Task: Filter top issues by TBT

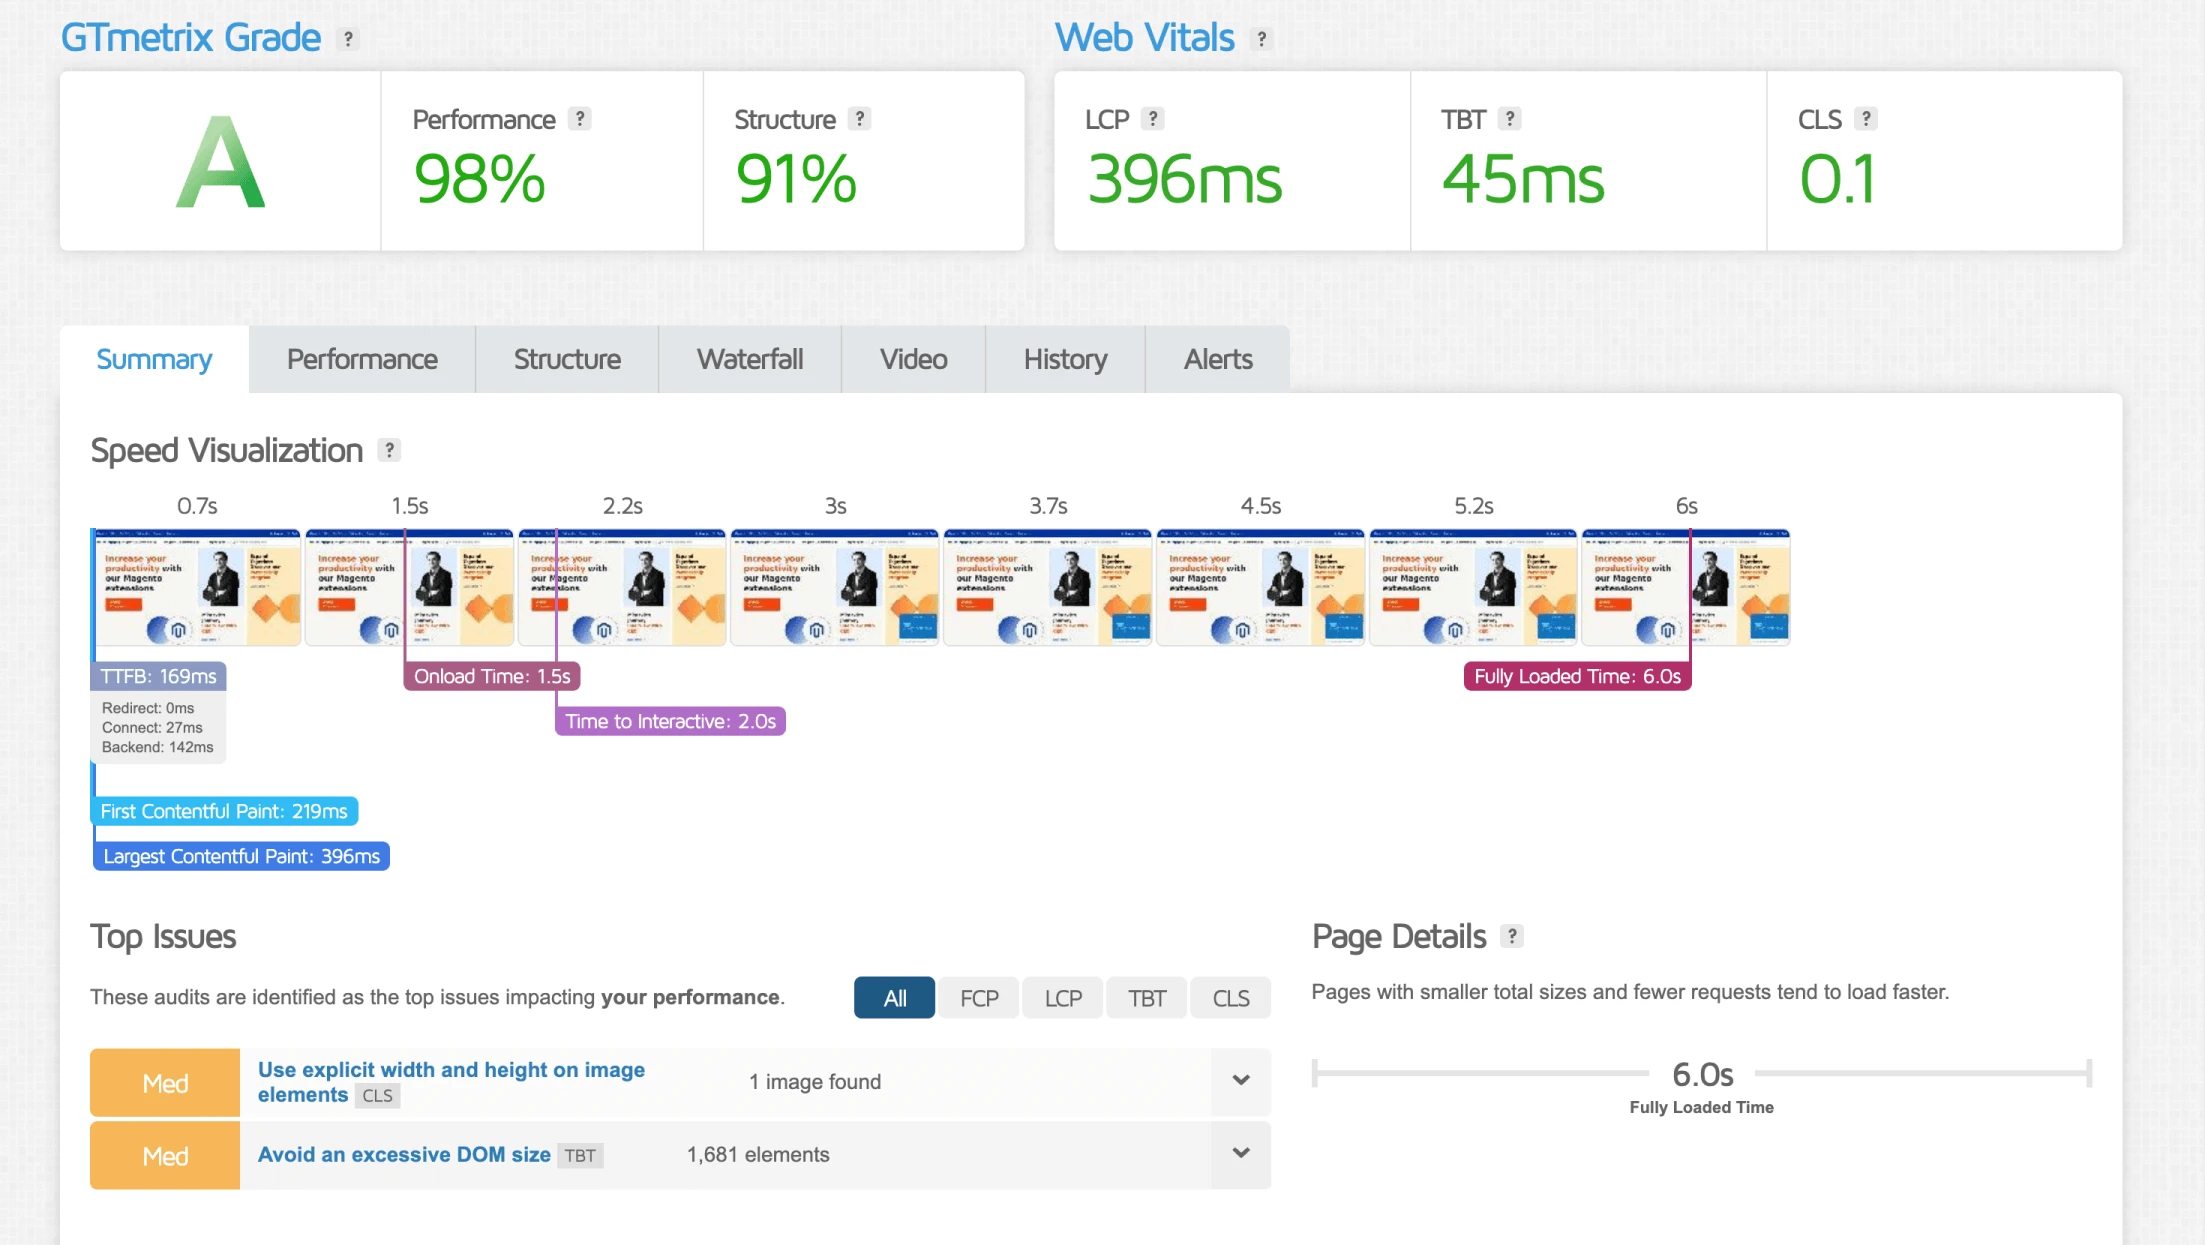Action: 1147,998
